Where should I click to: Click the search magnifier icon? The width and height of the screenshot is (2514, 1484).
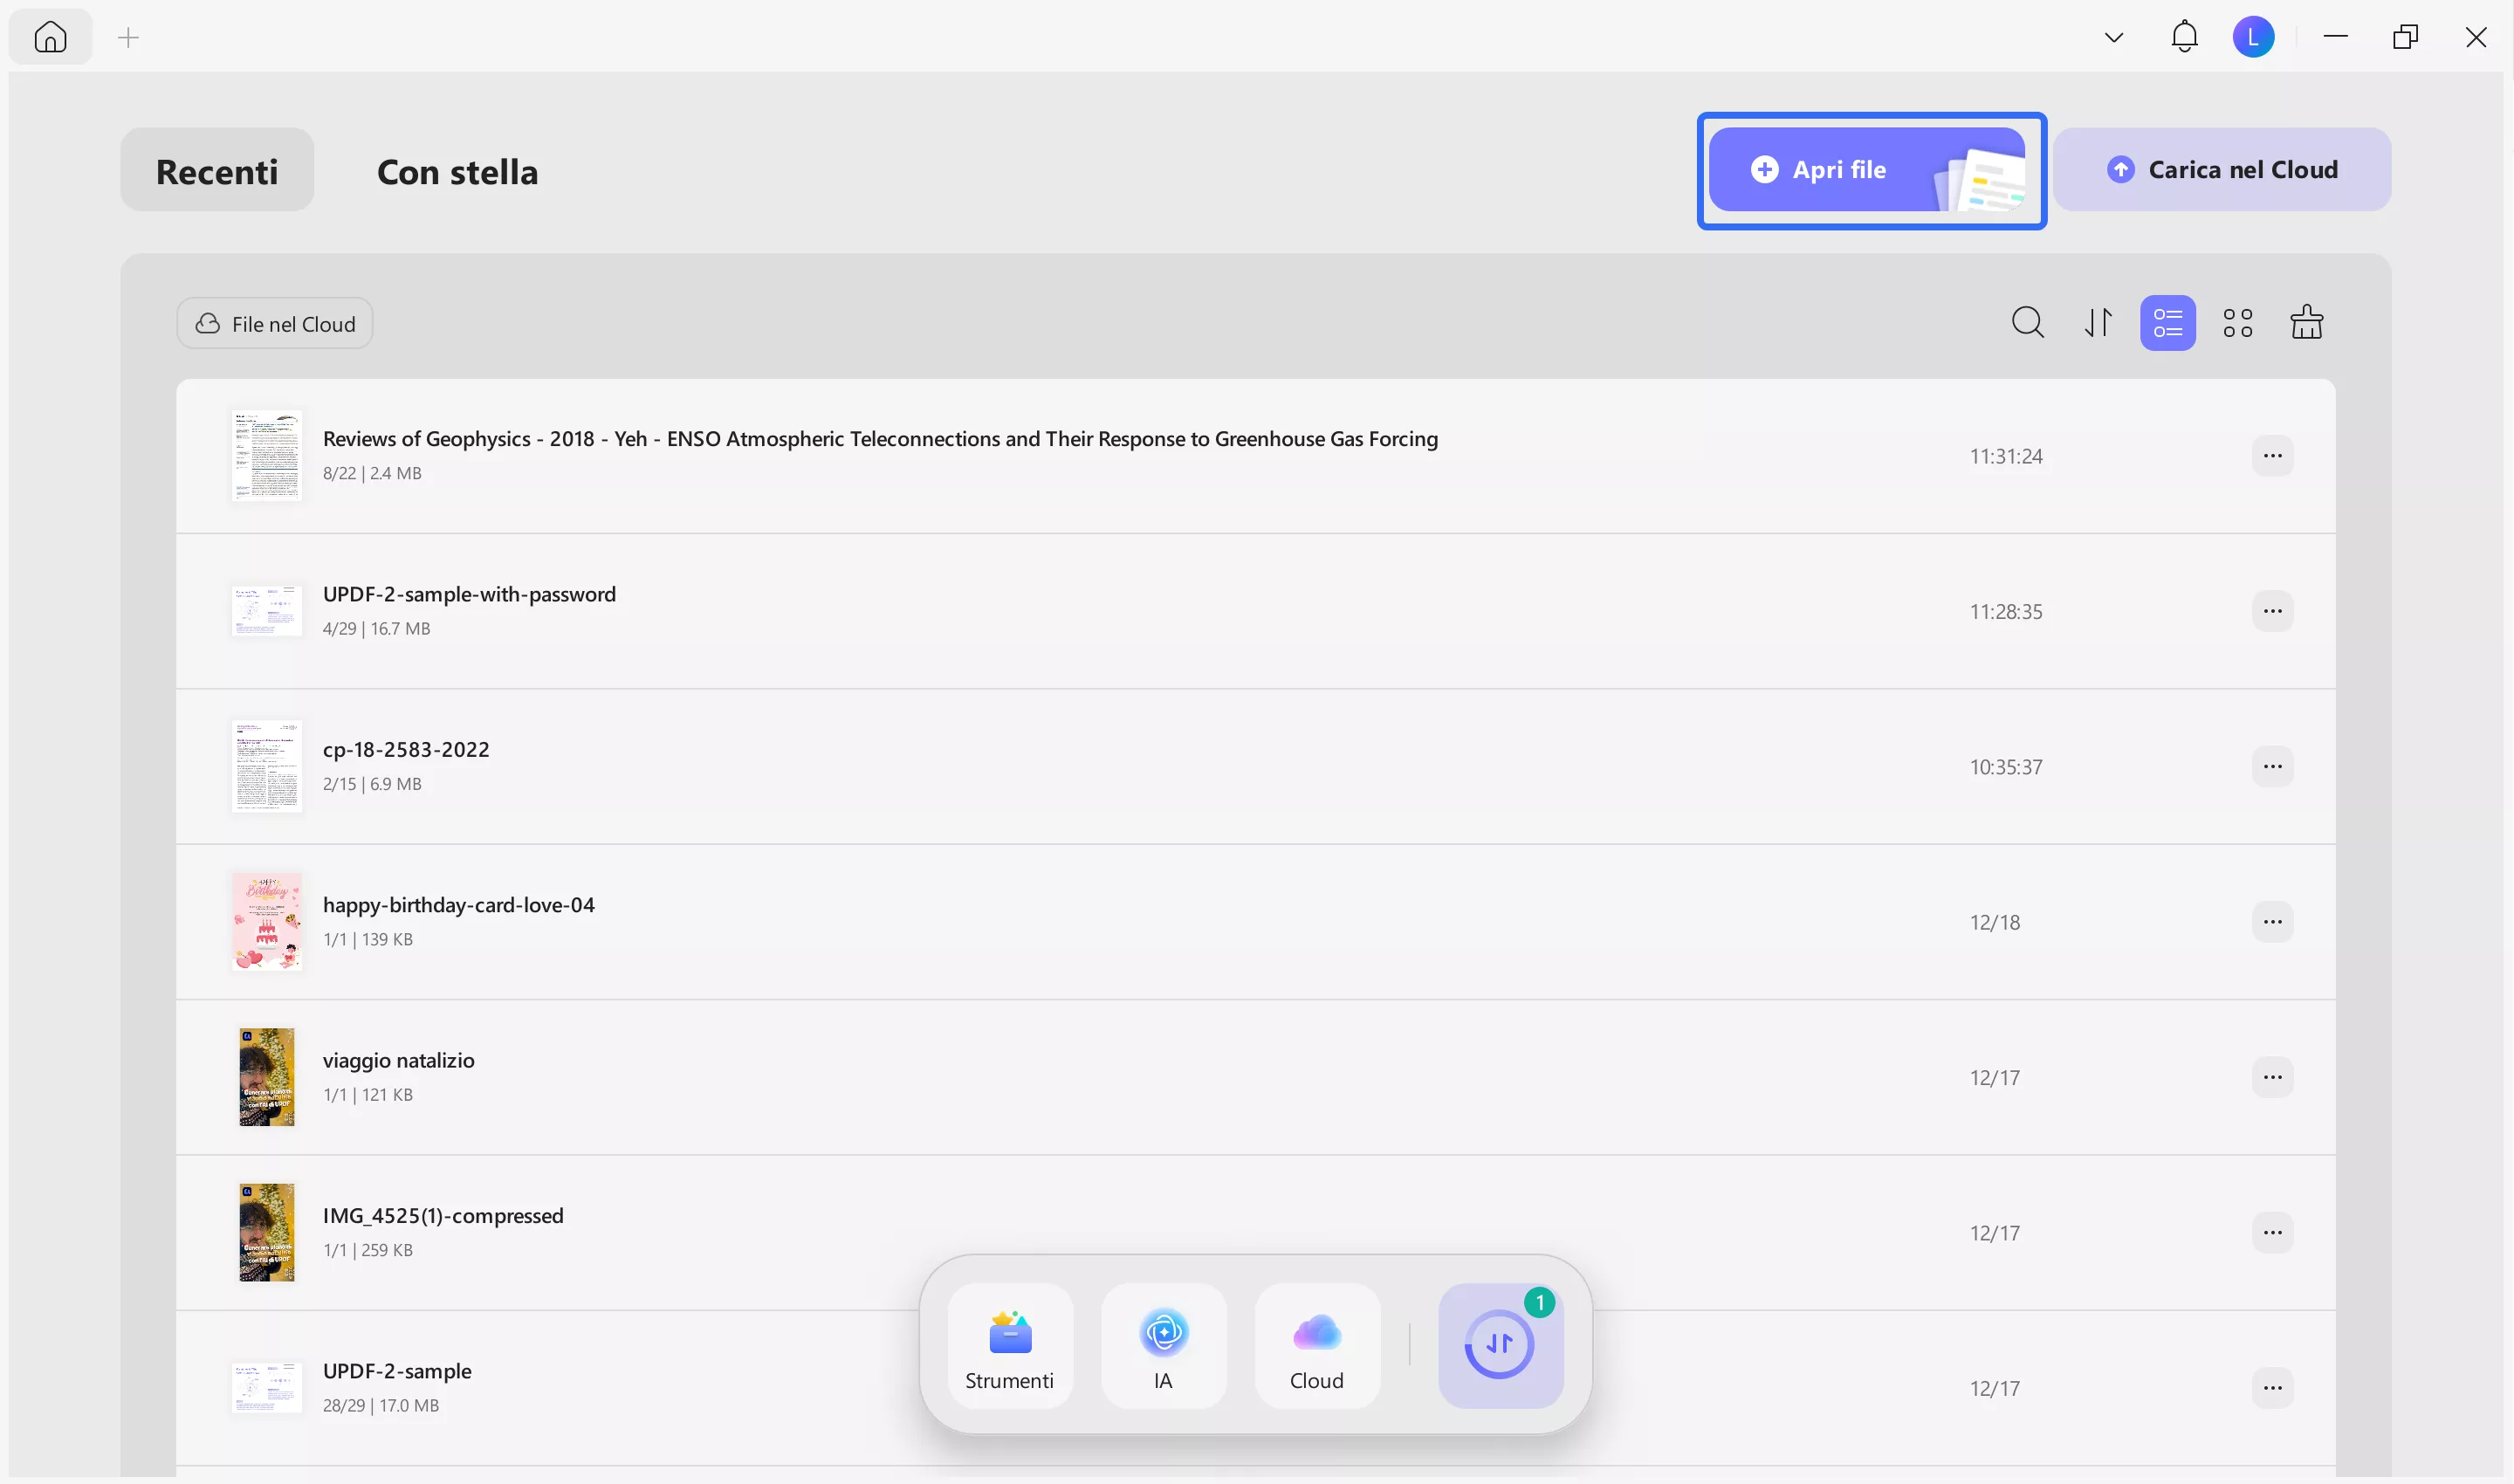point(2027,323)
